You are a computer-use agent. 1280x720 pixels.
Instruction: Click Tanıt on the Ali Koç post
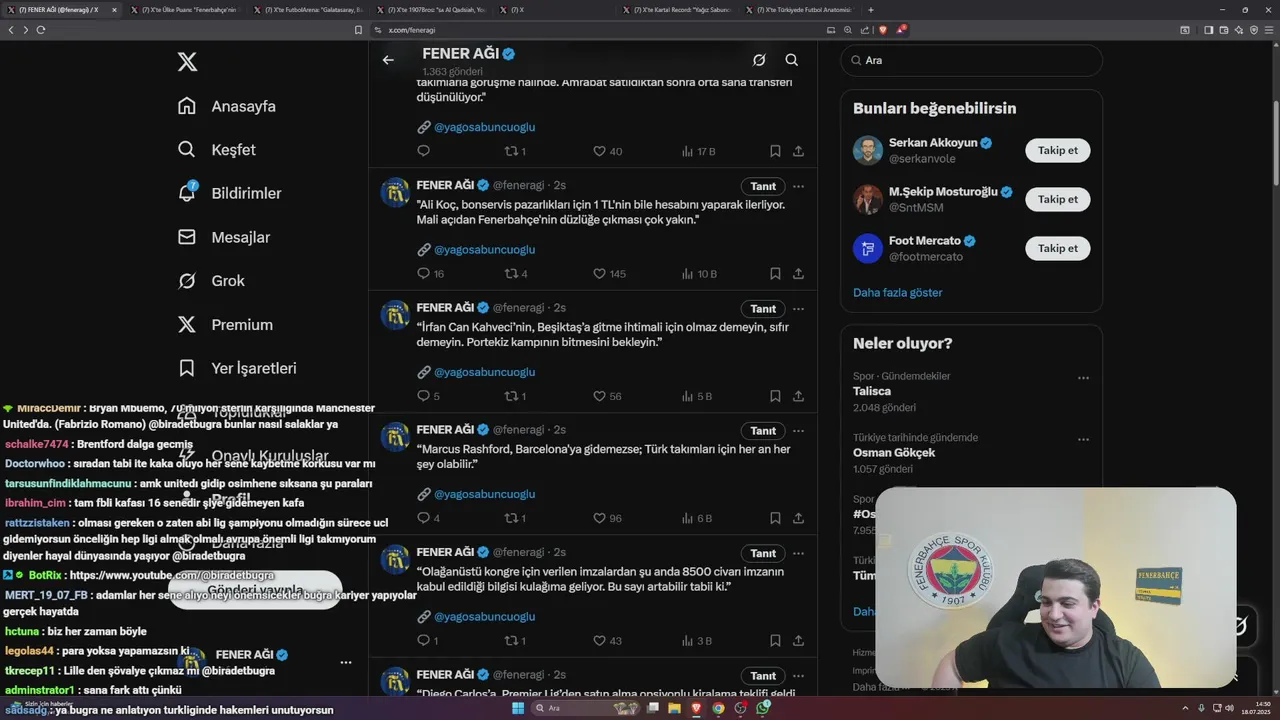(x=763, y=186)
